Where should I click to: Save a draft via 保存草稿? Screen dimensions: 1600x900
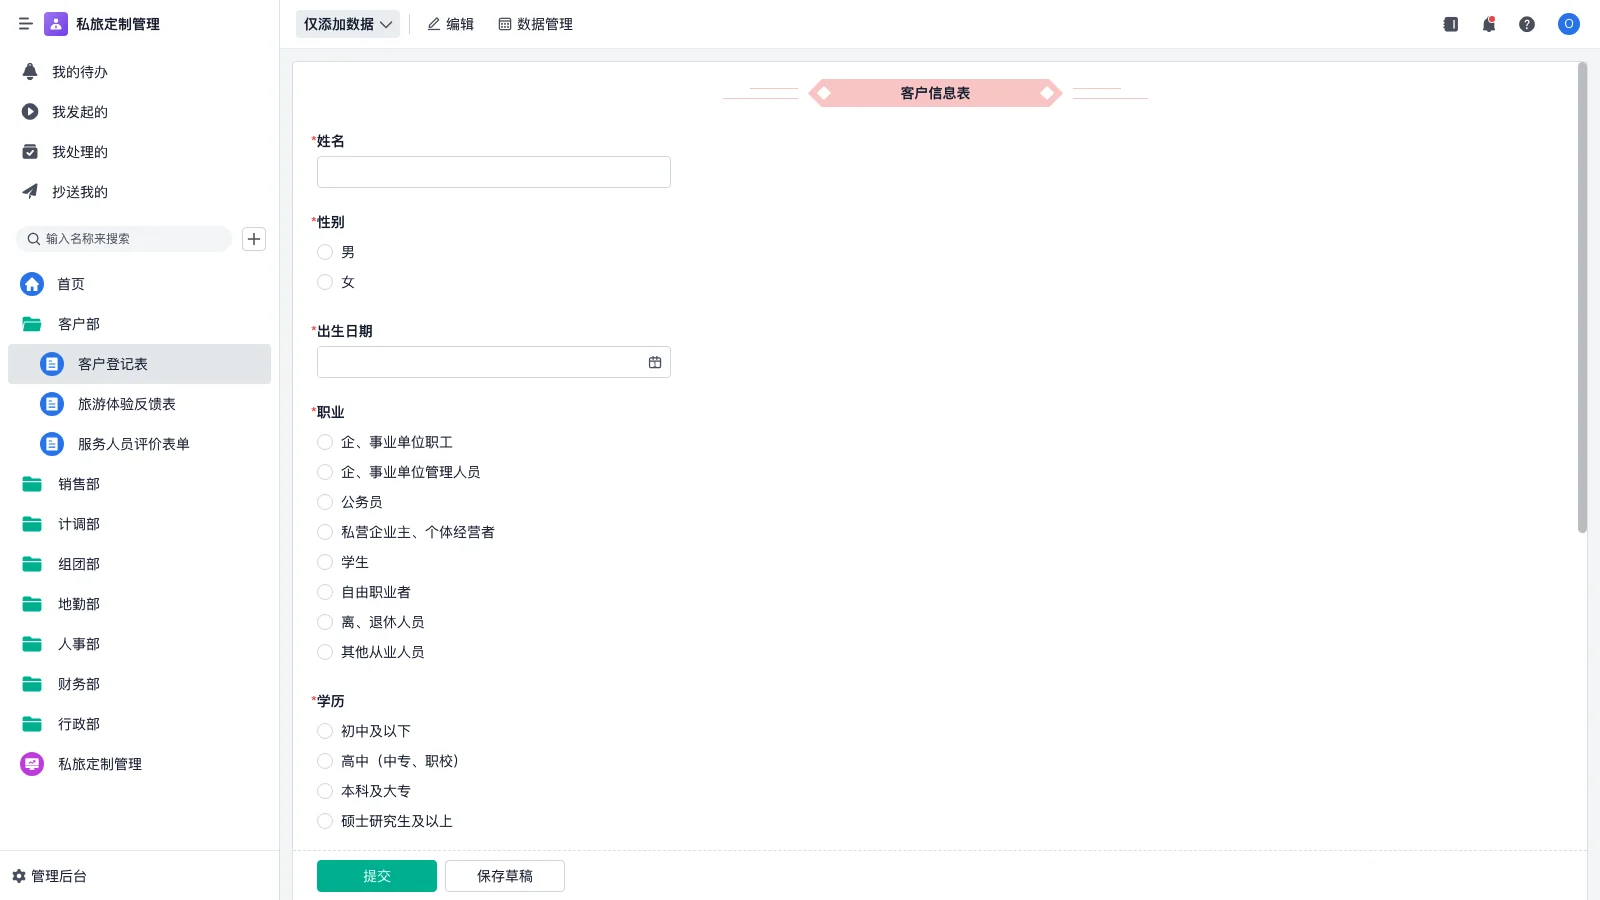tap(504, 875)
